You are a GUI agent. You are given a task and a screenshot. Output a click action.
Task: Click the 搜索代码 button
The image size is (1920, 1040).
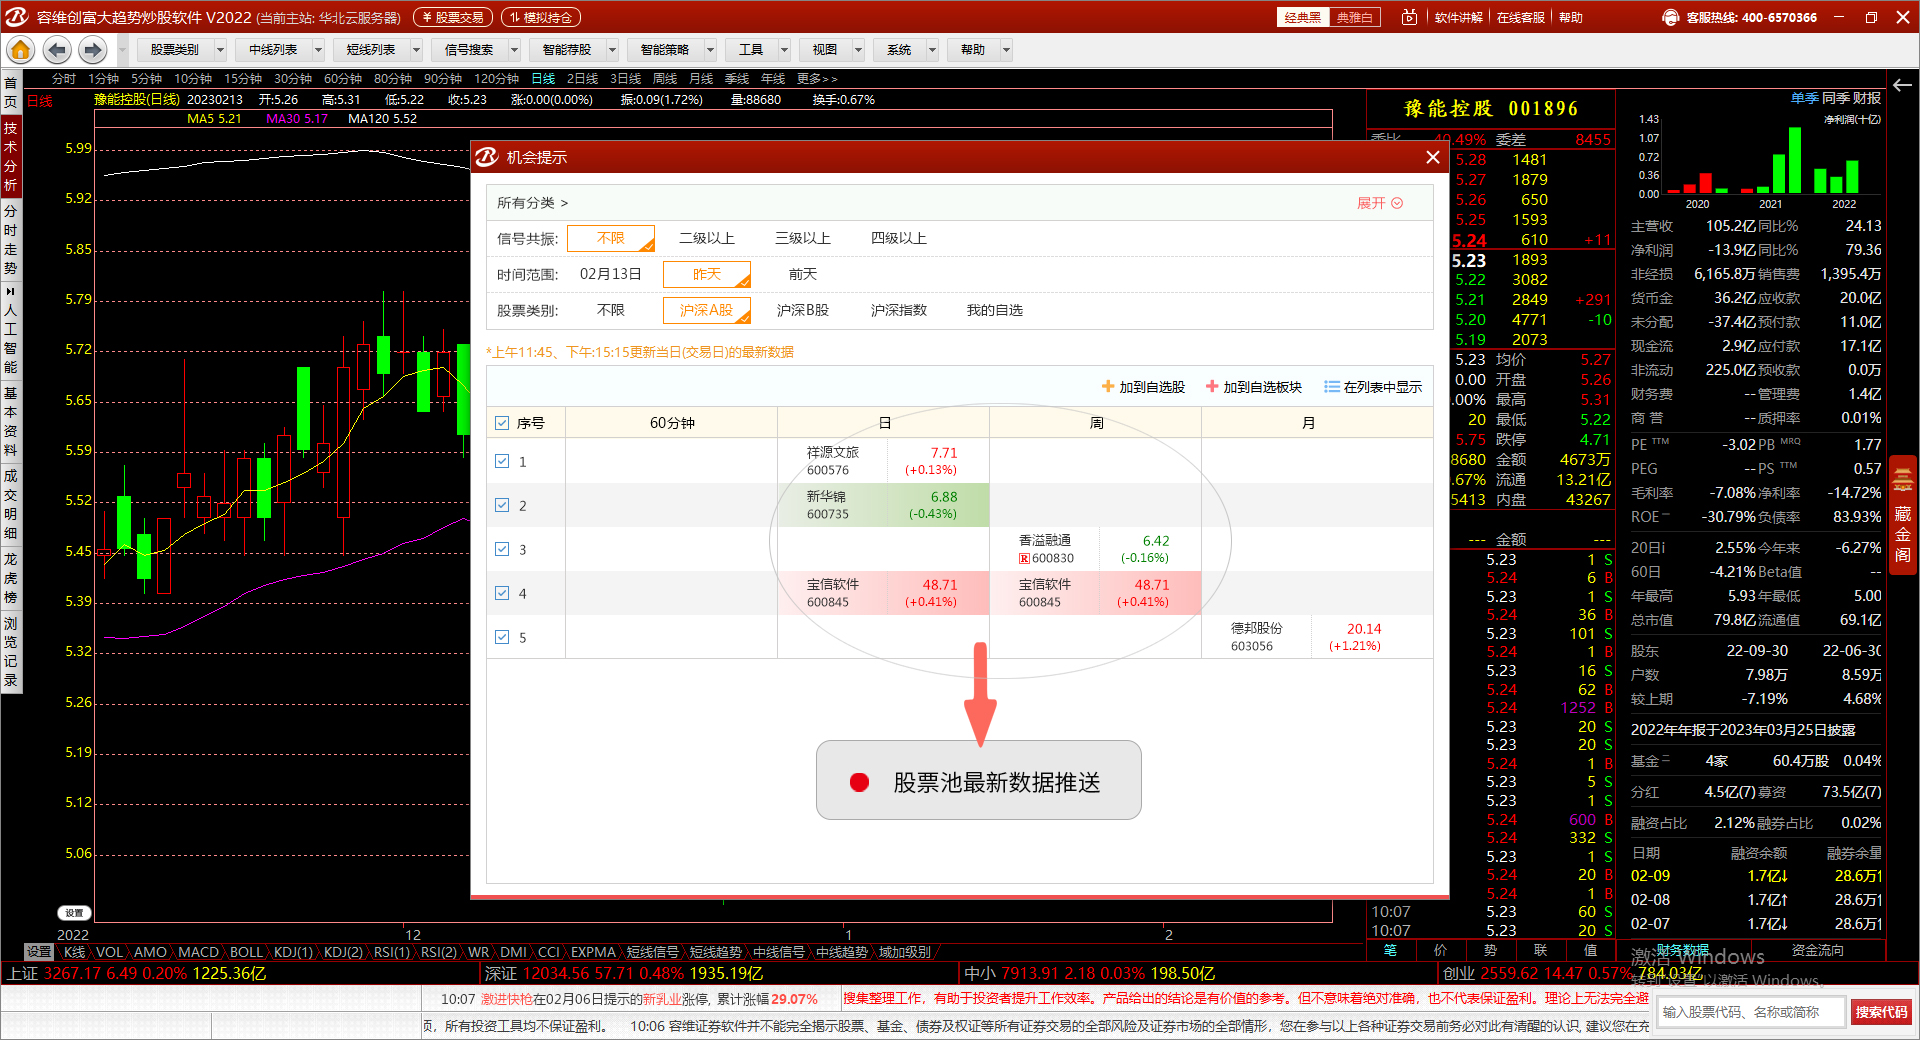pos(1881,1012)
